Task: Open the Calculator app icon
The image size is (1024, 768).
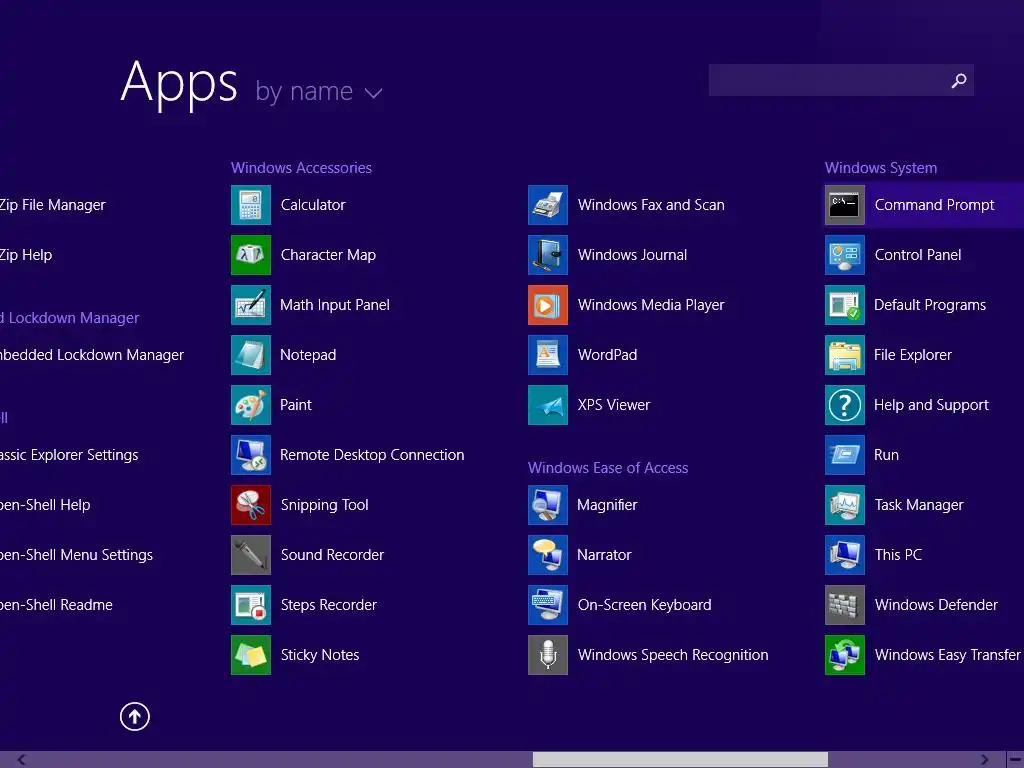Action: (251, 205)
